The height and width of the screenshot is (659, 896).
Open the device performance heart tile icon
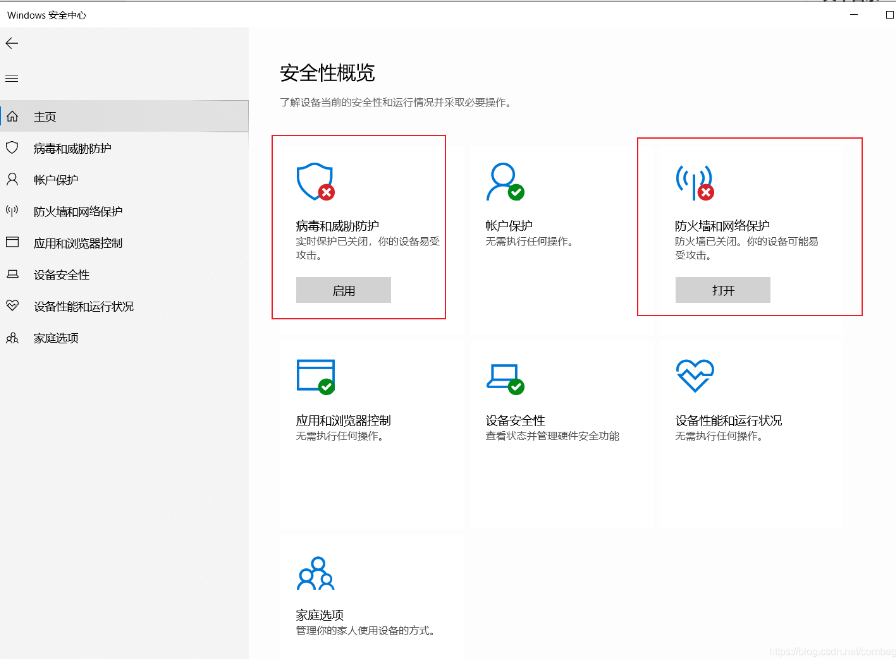694,376
